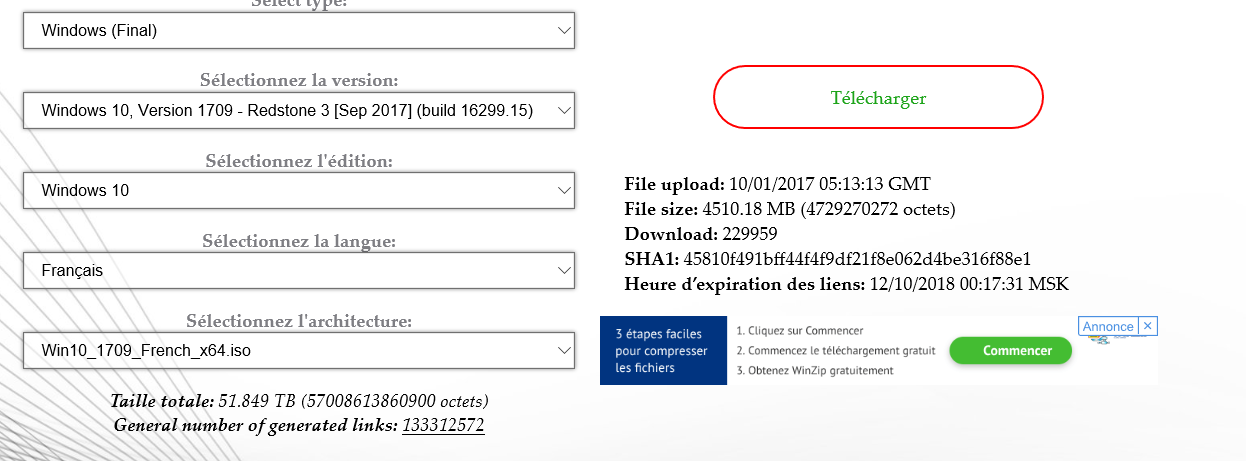The image size is (1246, 461).
Task: Click the 'Sélectionnez l'architecture:' label
Action: coord(299,321)
